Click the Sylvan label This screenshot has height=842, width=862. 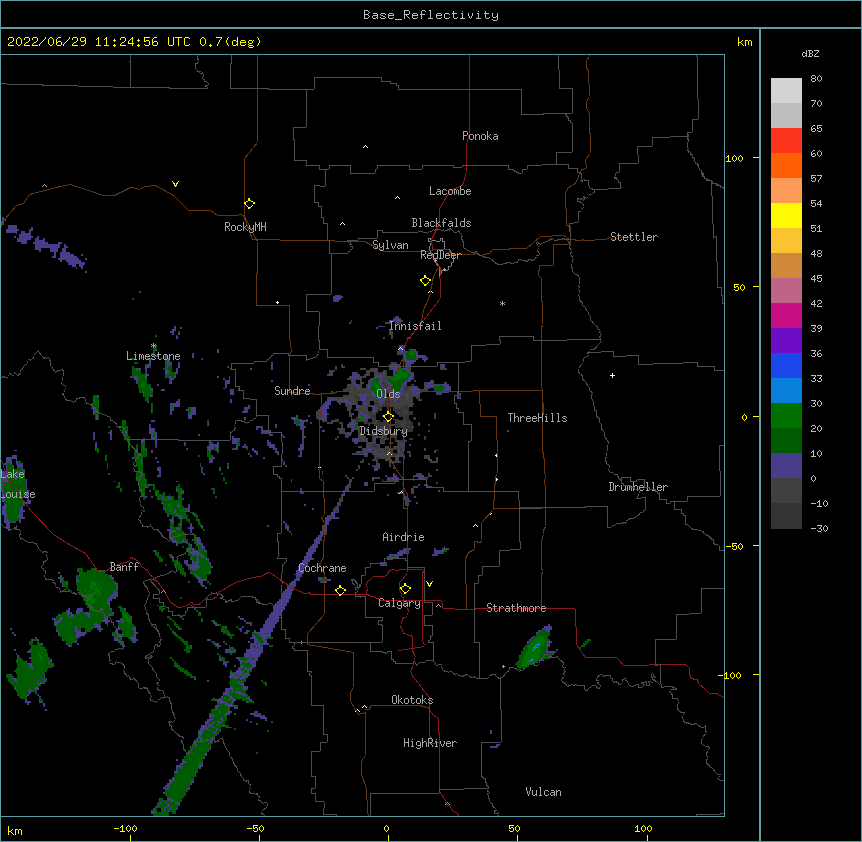[x=390, y=245]
